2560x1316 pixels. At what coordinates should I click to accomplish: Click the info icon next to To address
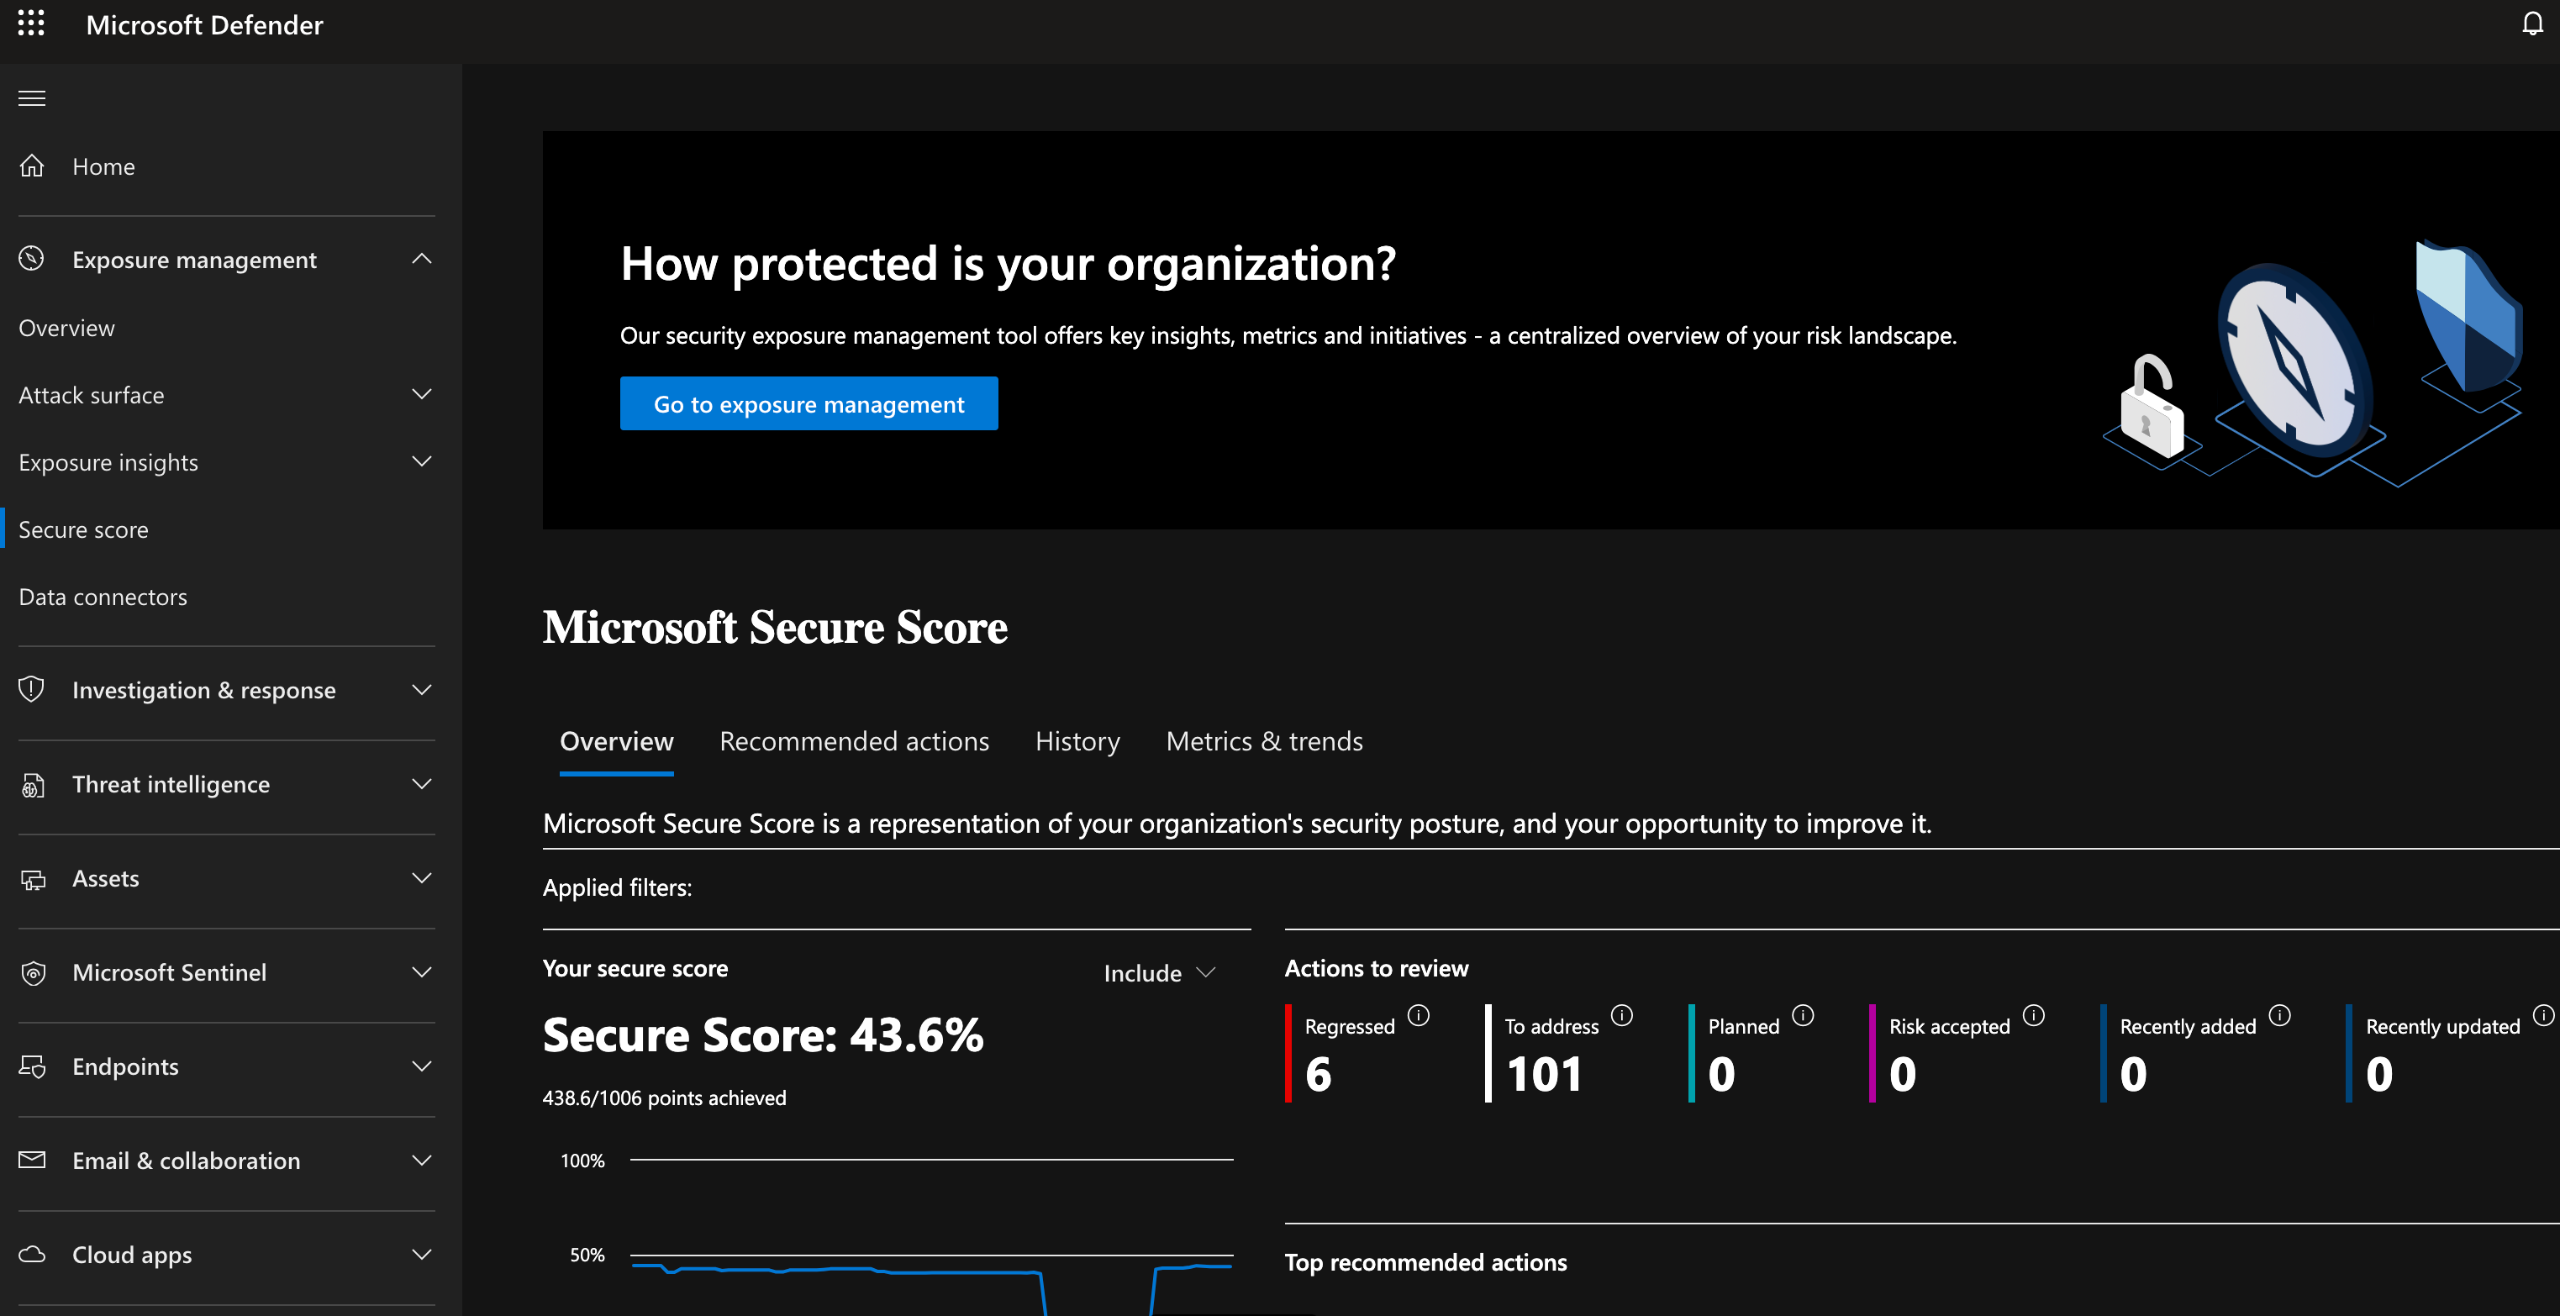1622,1016
